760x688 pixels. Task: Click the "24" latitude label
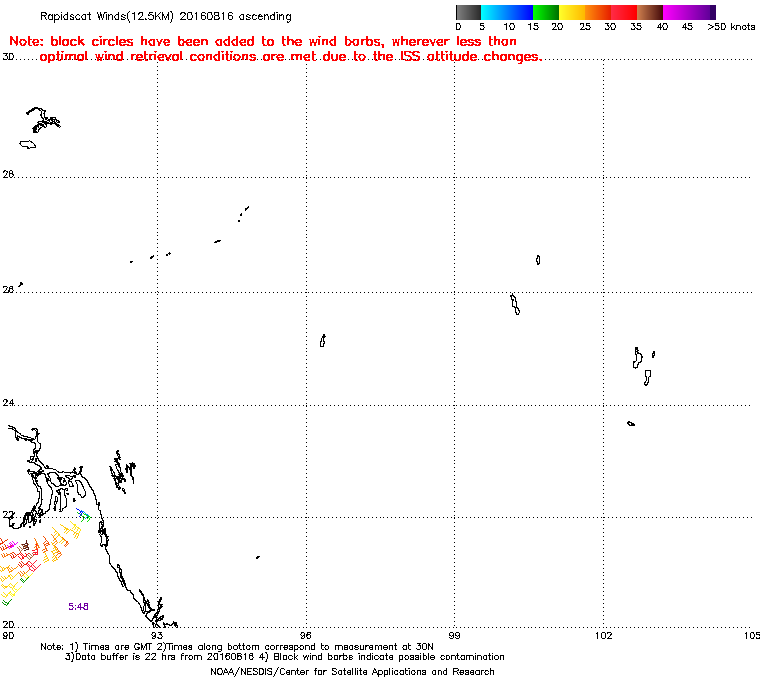pos(8,403)
